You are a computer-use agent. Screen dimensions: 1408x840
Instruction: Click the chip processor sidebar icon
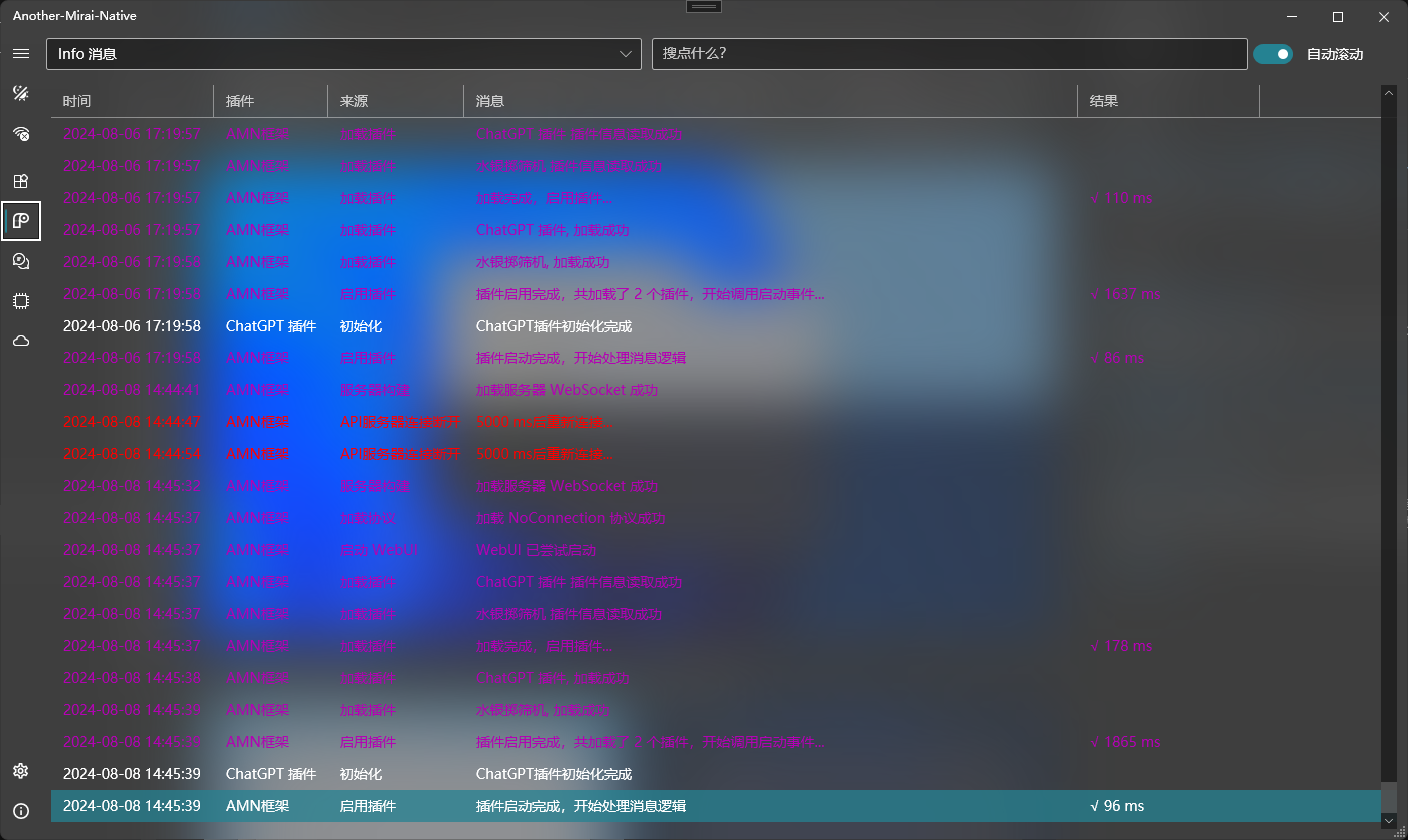[x=21, y=301]
